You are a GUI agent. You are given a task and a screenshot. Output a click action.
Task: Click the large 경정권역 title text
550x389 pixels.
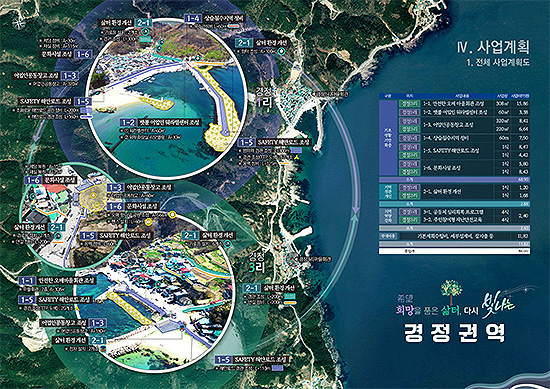(x=455, y=333)
